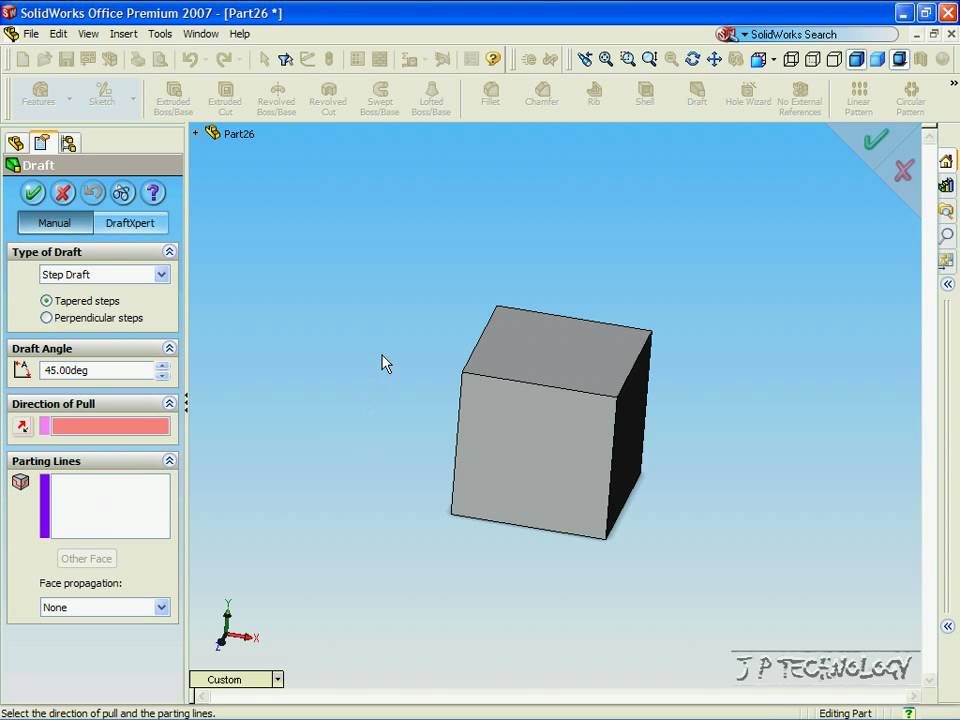Click the Parting Lines cube icon
This screenshot has height=720, width=960.
pyautogui.click(x=21, y=482)
